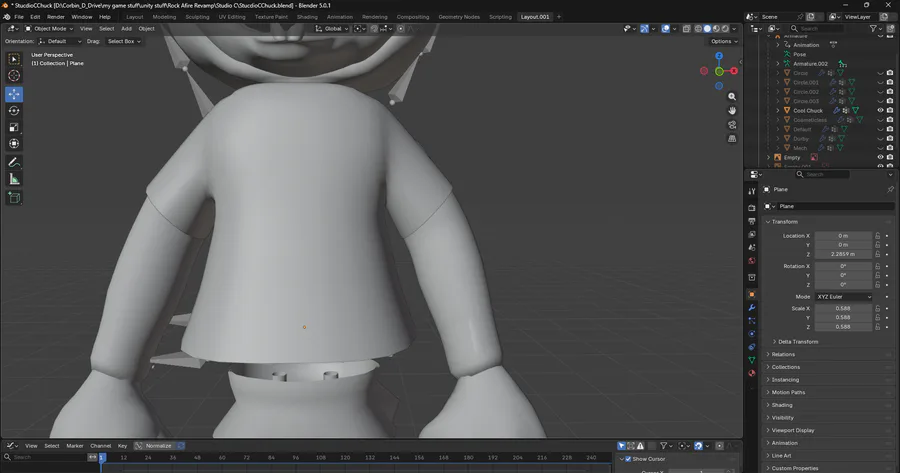Open the Object Mode dropdown

coord(49,29)
